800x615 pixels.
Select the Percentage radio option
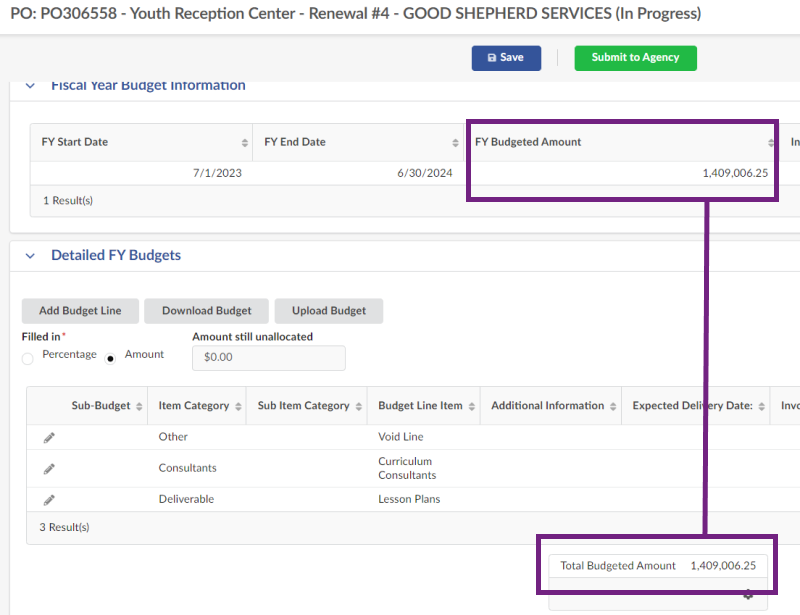(28, 358)
